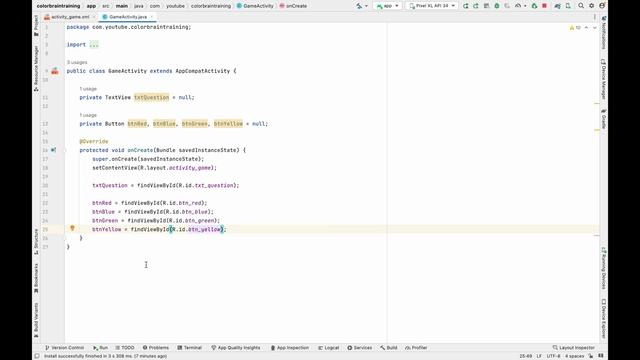Click the tool window quick-access icon in status bar

(x=37, y=356)
